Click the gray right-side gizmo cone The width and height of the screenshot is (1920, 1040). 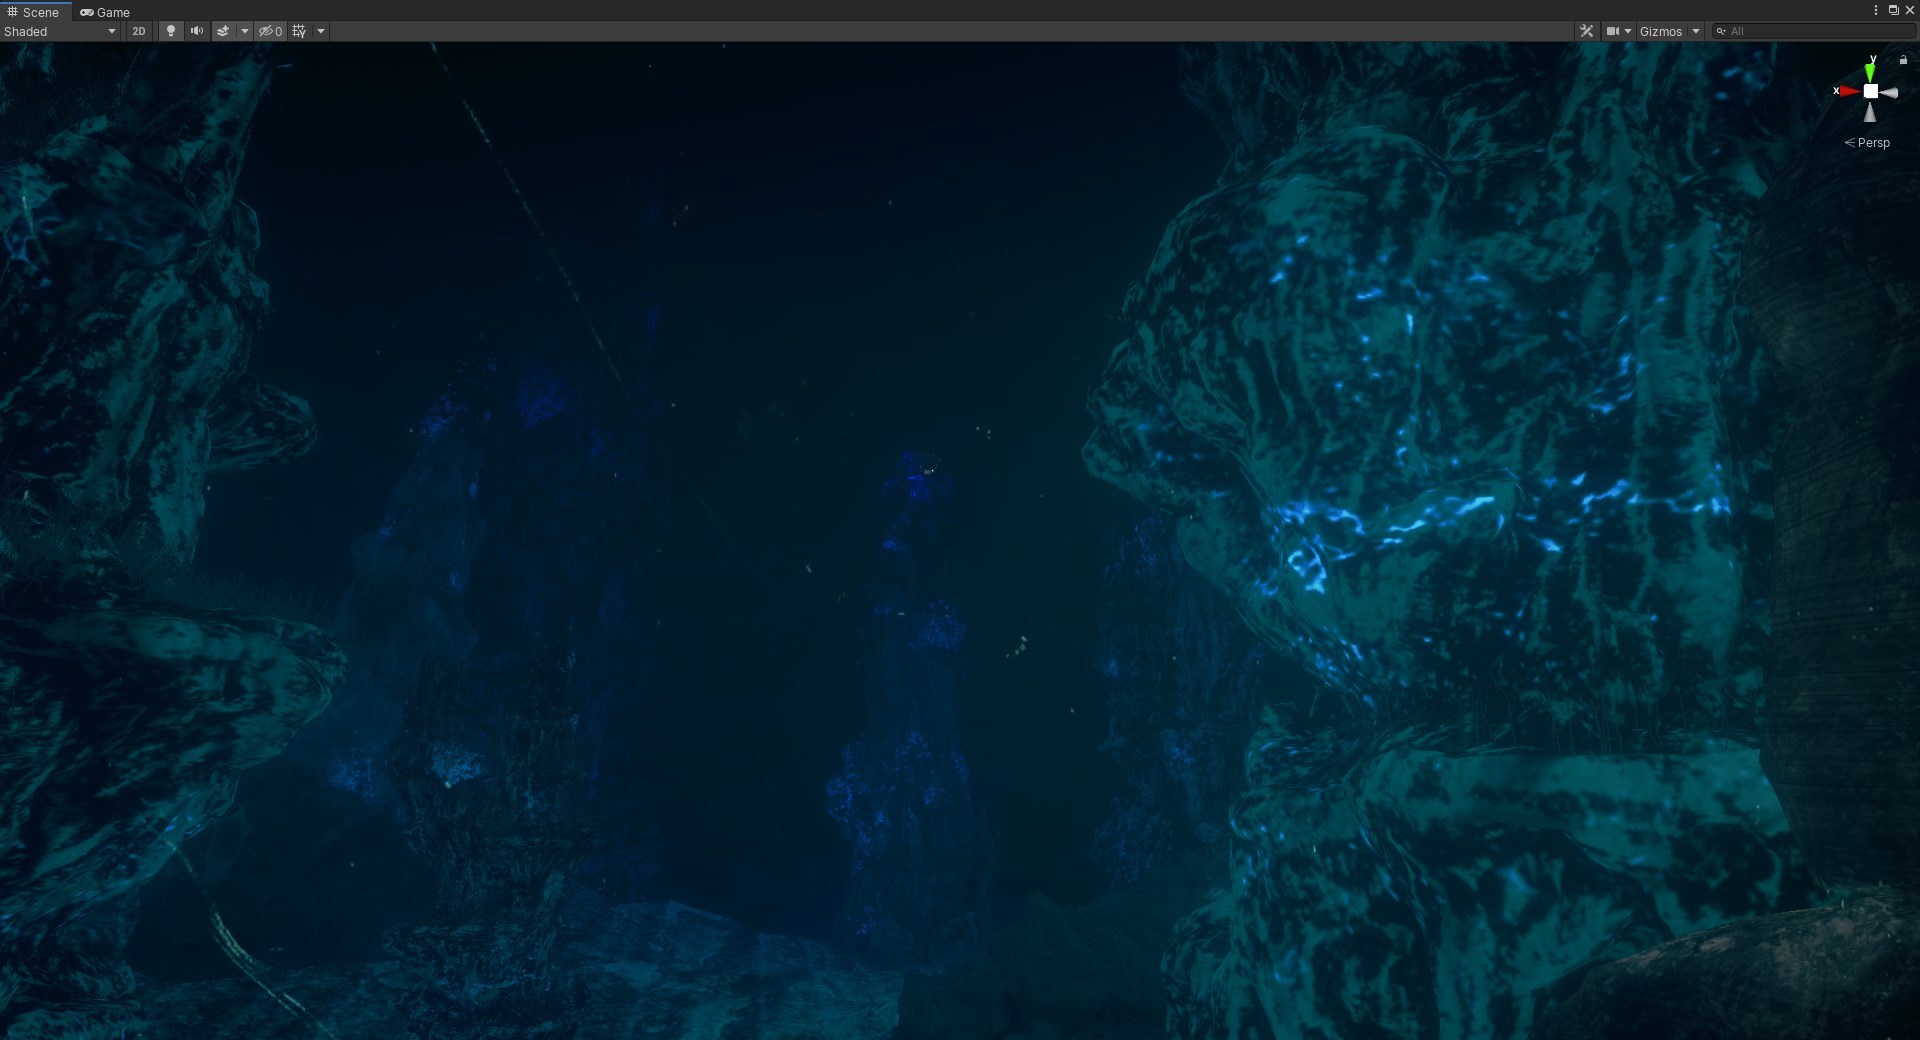tap(1889, 92)
